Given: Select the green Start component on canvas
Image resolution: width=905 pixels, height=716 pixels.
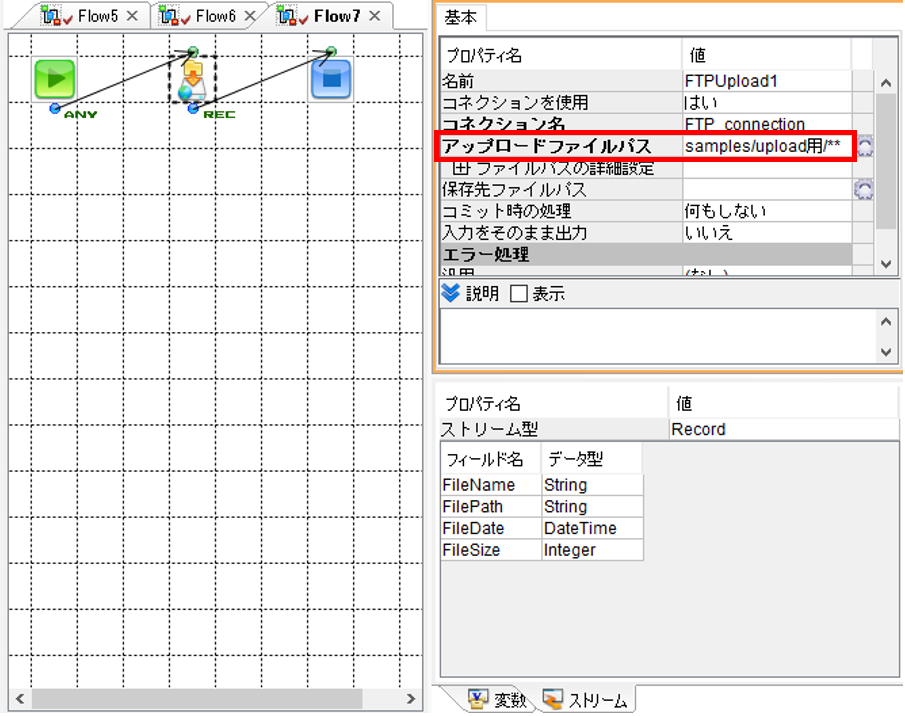Looking at the screenshot, I should click(55, 78).
